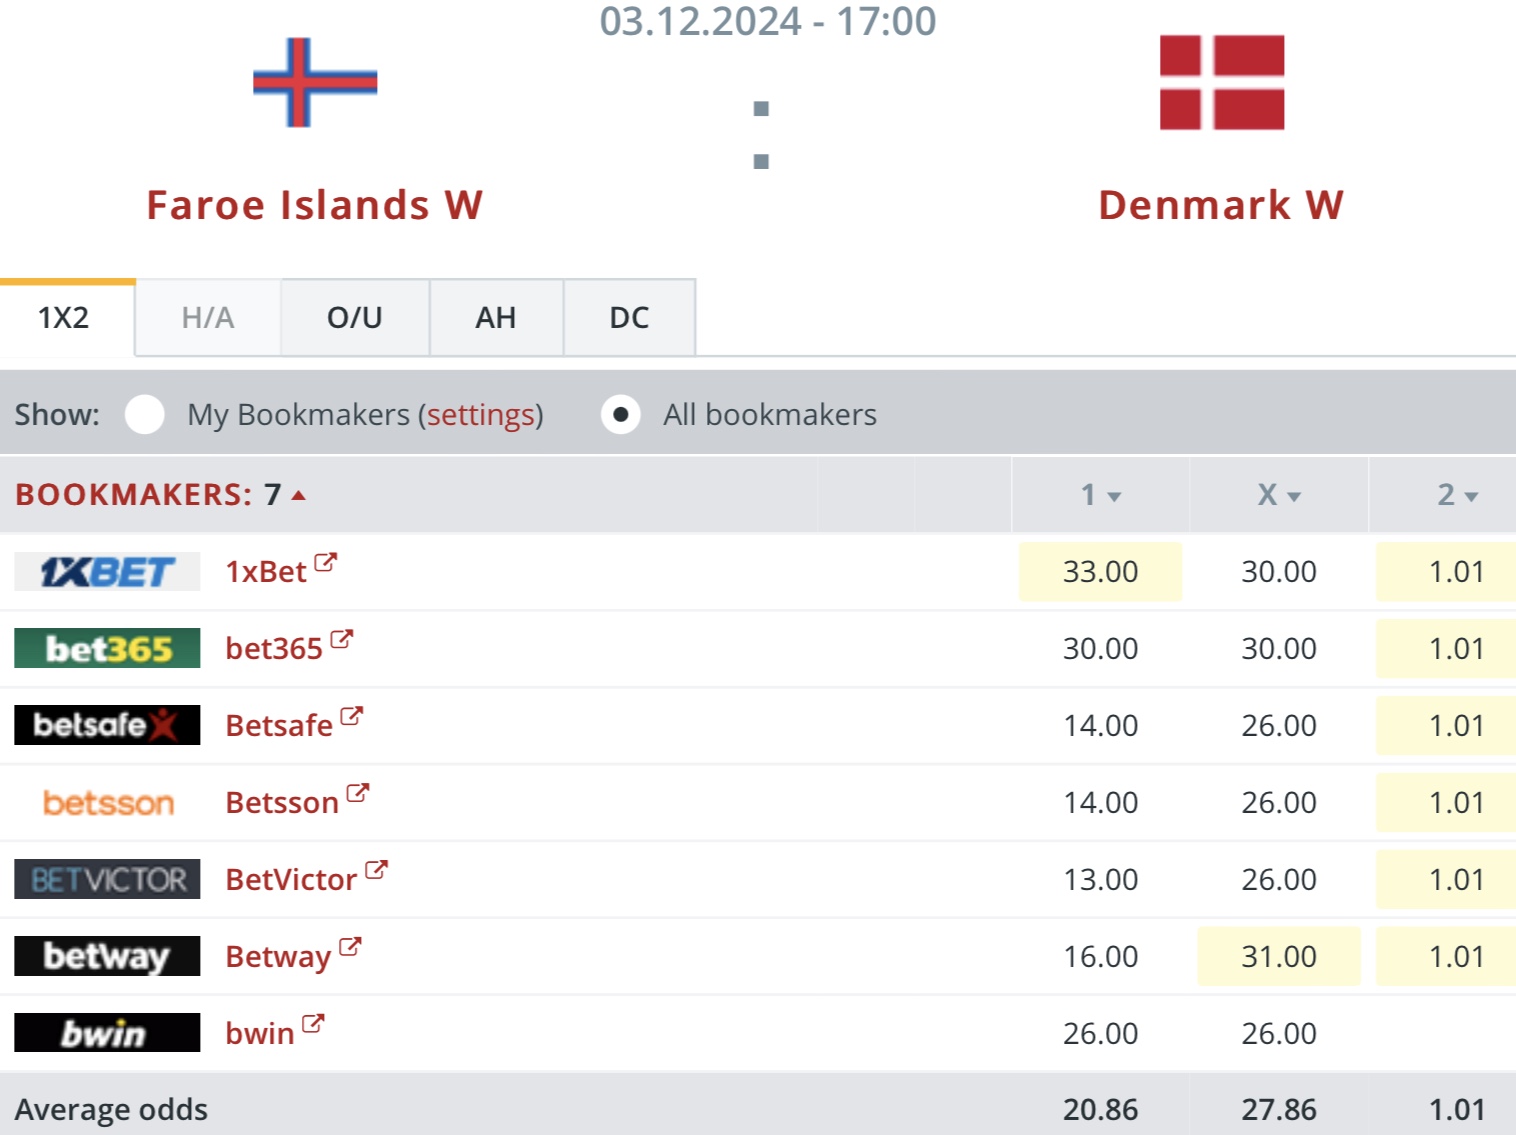Click the Betway black logo
Screen dimensions: 1516x1135
pos(107,956)
